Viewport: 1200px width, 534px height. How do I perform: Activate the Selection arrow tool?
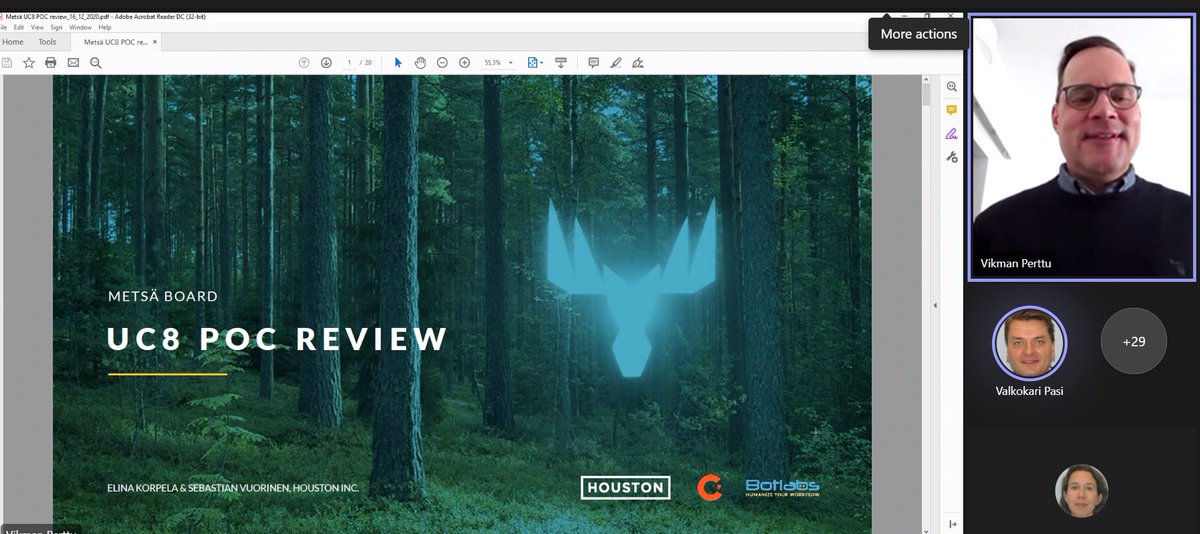coord(398,62)
